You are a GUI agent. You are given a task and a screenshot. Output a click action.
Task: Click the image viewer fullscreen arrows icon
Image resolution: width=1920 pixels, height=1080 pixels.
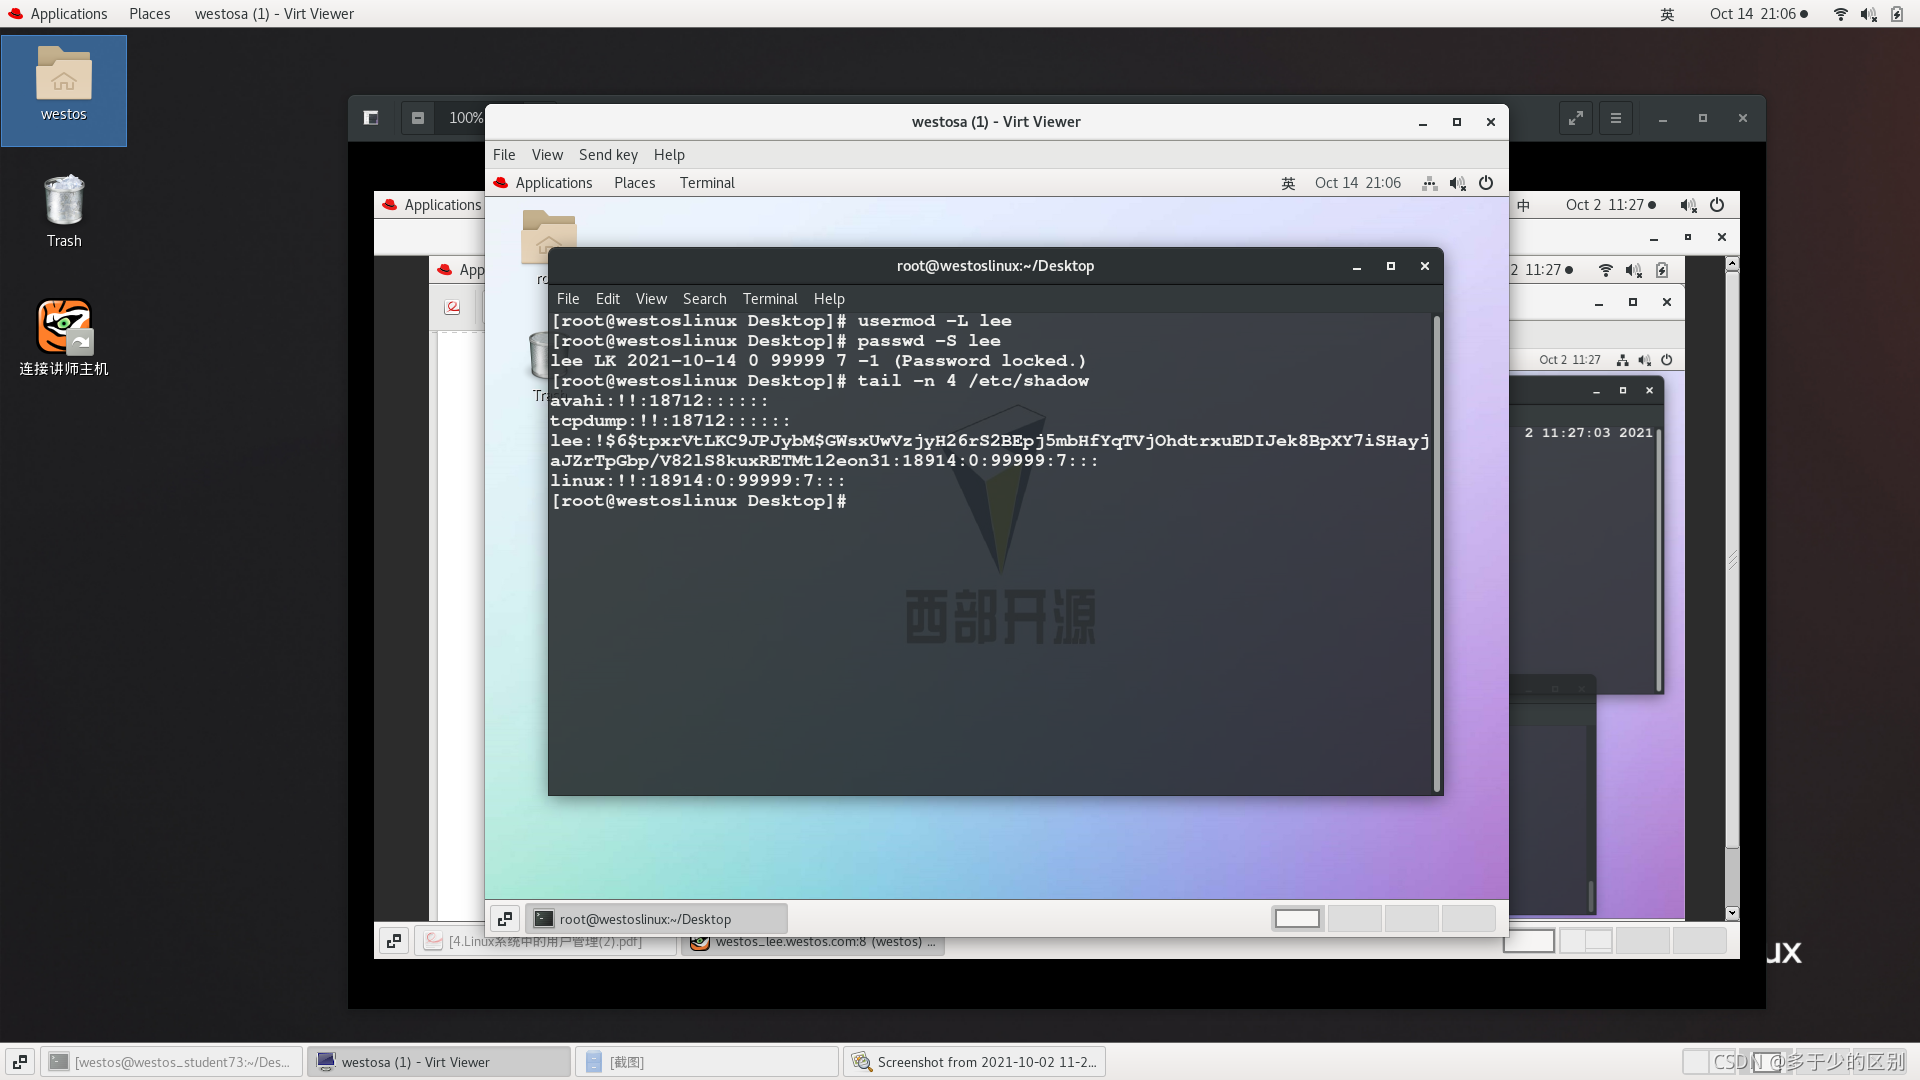[x=1576, y=118]
